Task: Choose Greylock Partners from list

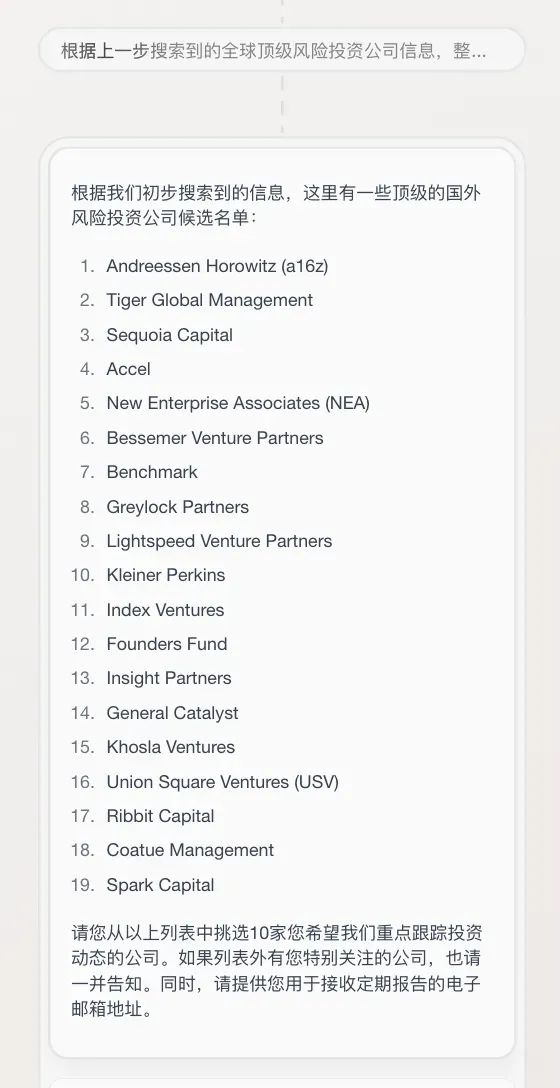Action: click(178, 507)
